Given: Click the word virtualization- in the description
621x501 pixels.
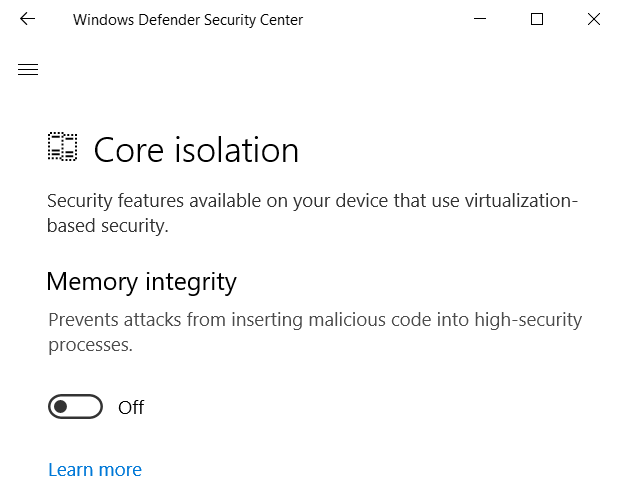Looking at the screenshot, I should 521,200.
